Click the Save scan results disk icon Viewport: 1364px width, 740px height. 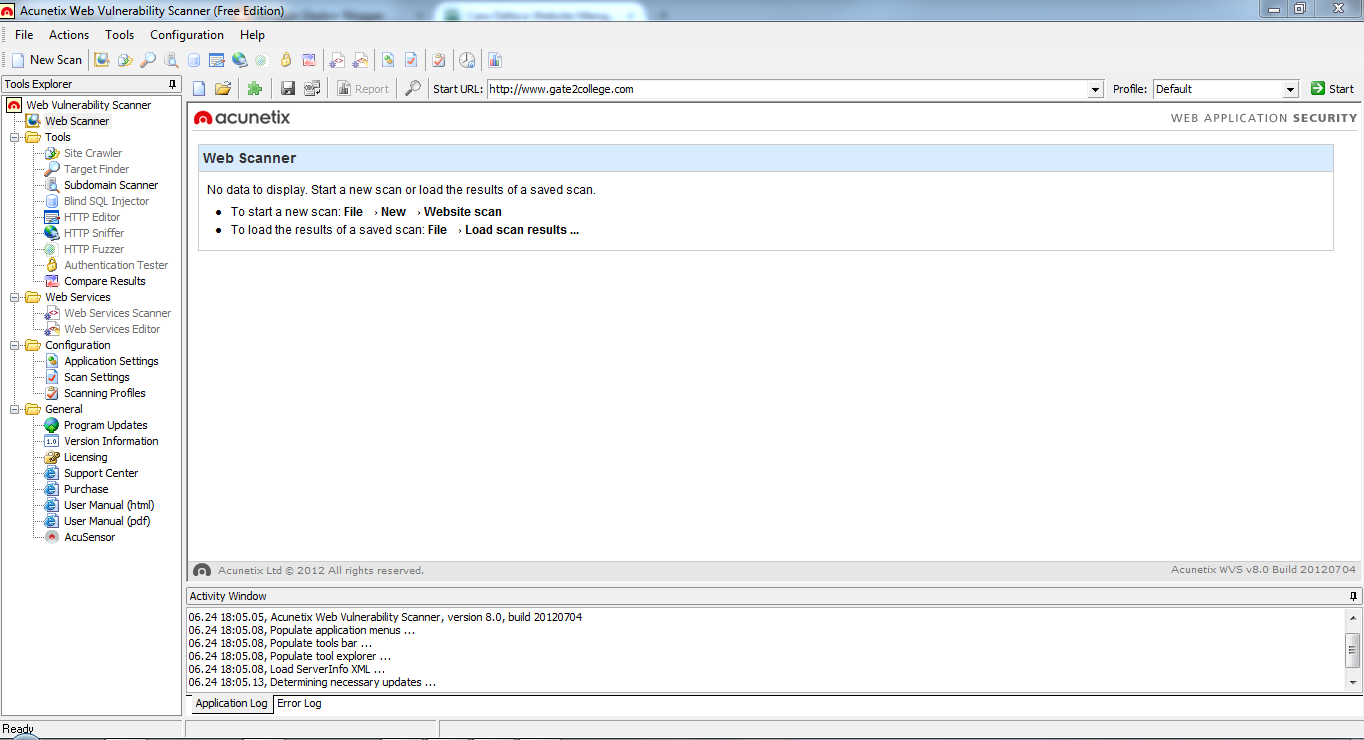click(288, 88)
